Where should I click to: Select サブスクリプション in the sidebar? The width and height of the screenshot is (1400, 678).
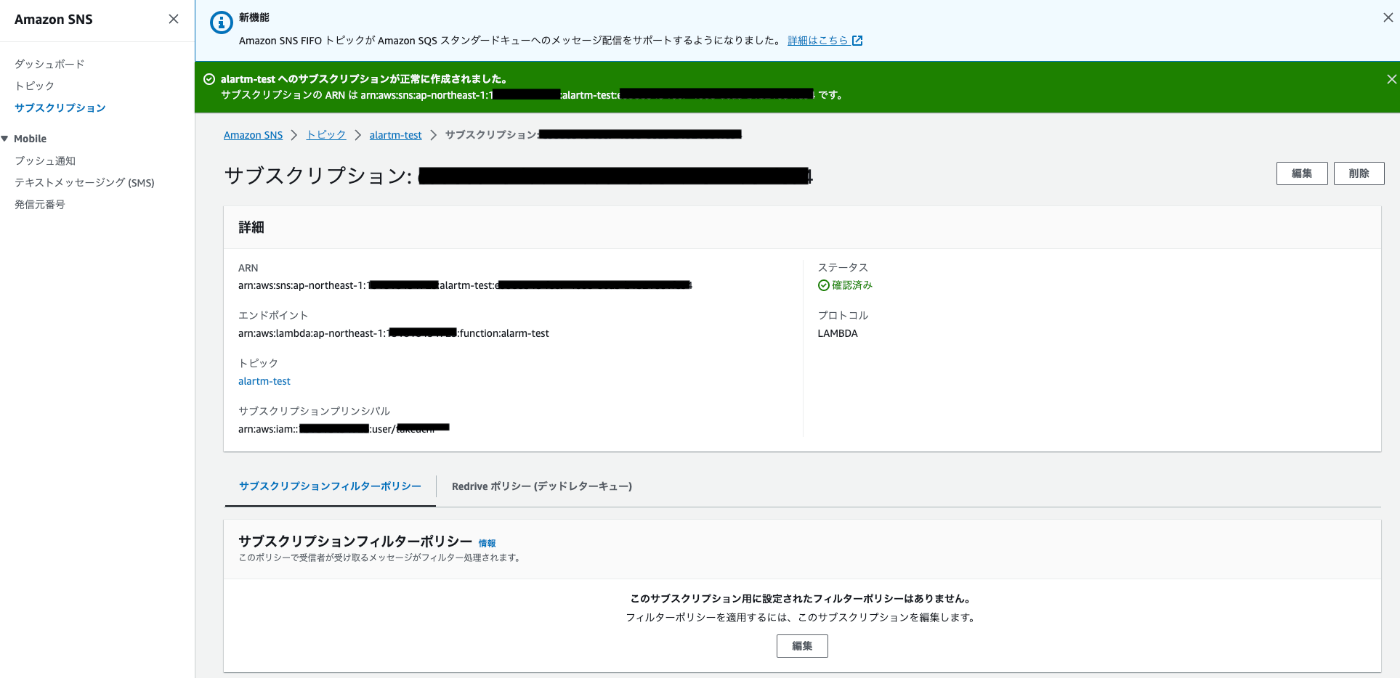pos(60,108)
